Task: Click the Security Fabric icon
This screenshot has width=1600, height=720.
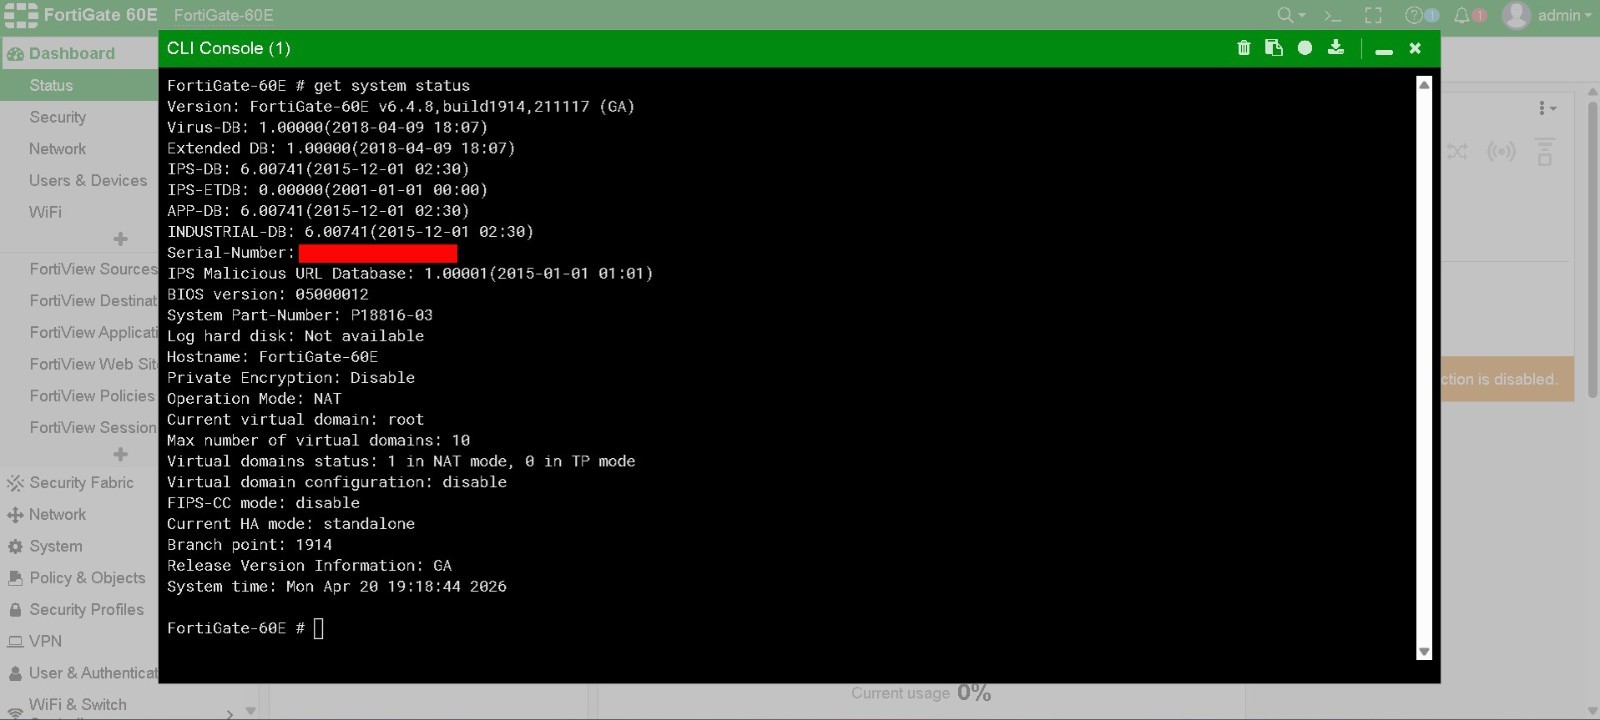Action: pyautogui.click(x=15, y=483)
